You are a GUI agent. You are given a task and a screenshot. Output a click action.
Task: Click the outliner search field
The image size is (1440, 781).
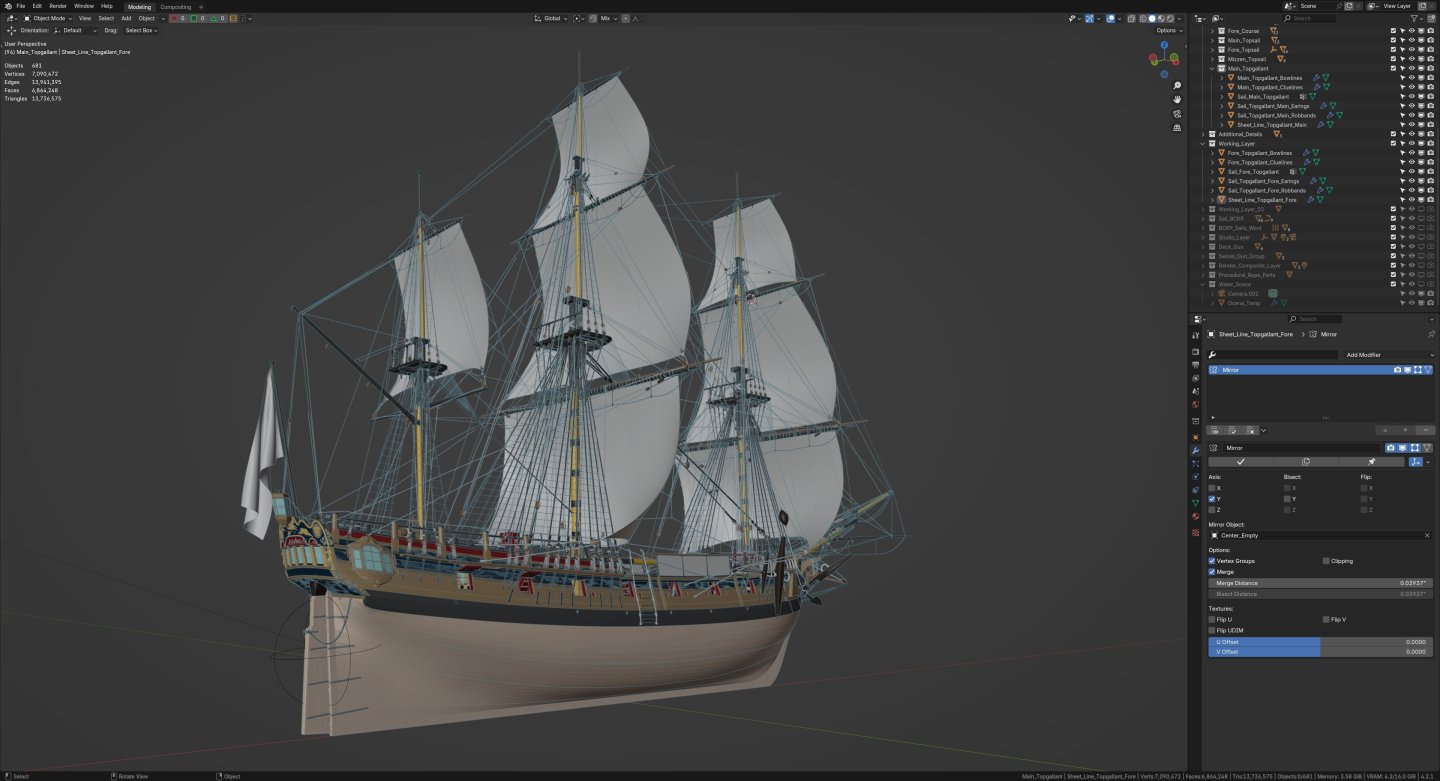point(1309,18)
